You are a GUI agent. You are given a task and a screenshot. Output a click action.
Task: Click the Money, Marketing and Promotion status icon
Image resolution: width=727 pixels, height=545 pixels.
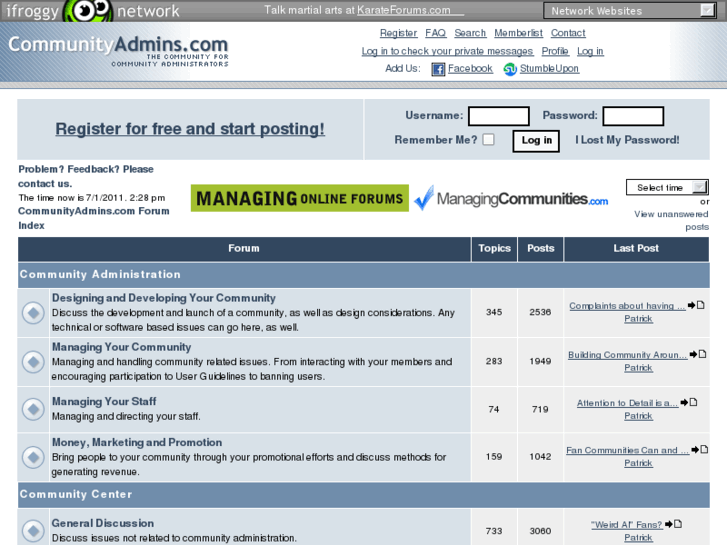coord(33,457)
